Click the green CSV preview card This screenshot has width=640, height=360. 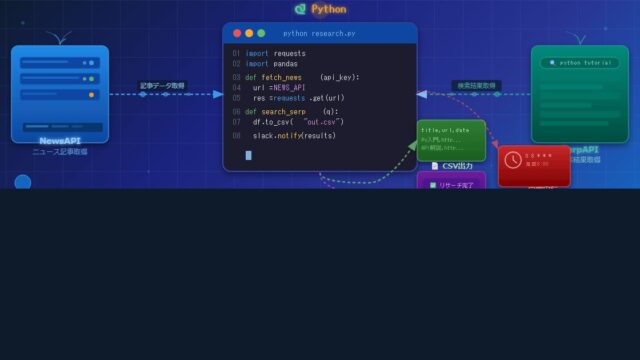451,140
